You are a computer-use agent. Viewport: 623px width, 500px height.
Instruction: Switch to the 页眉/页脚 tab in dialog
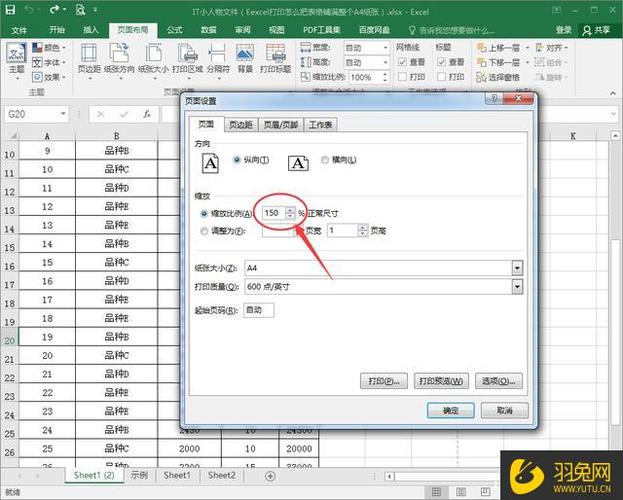pos(281,125)
